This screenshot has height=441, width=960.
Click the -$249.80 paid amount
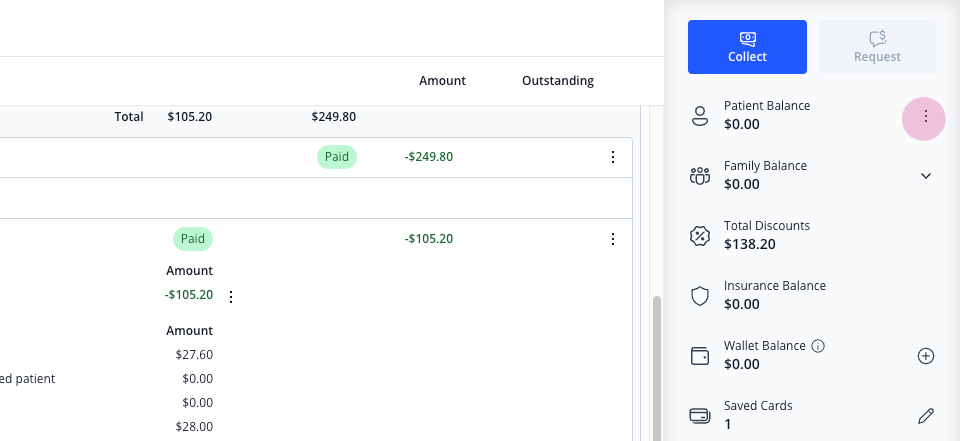pos(429,157)
